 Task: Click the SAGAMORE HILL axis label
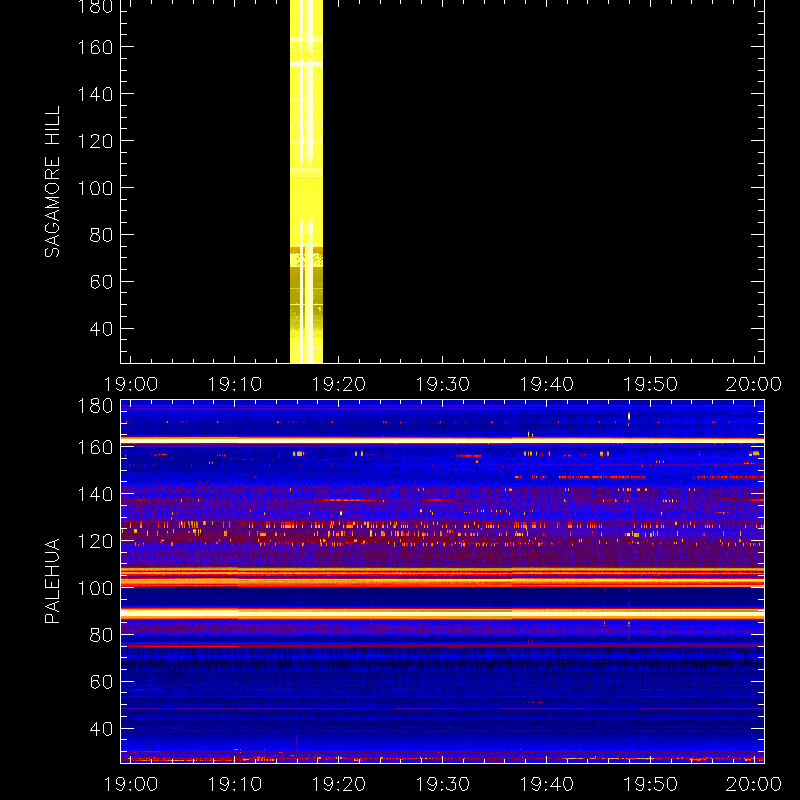pos(52,182)
